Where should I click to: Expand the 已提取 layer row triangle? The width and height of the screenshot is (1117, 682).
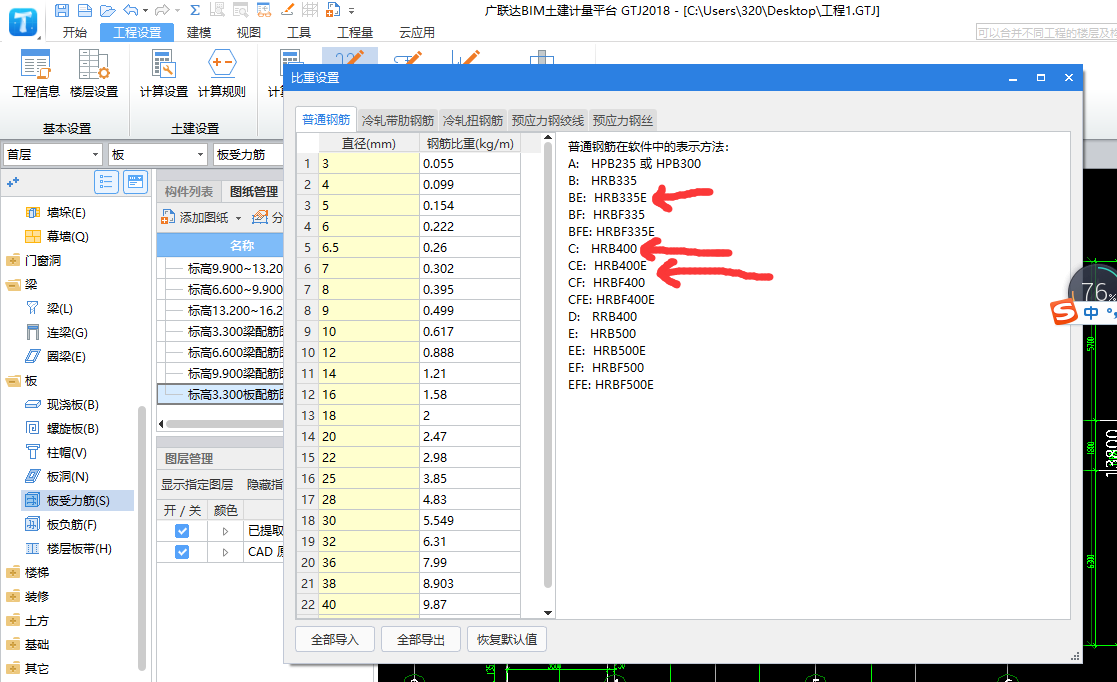click(x=225, y=531)
